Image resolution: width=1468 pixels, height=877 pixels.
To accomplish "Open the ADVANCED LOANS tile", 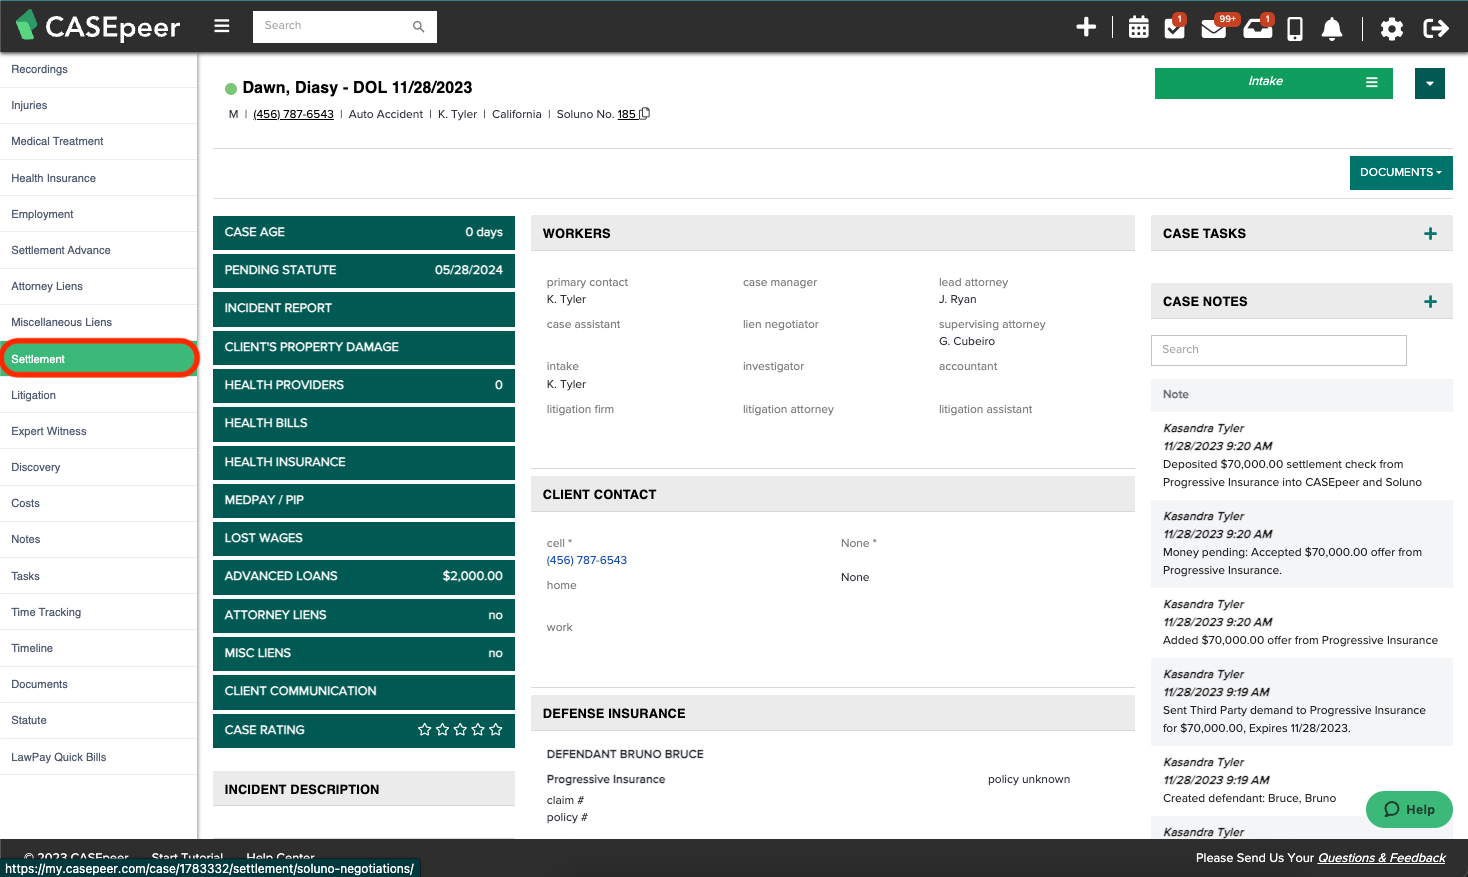I will [364, 576].
